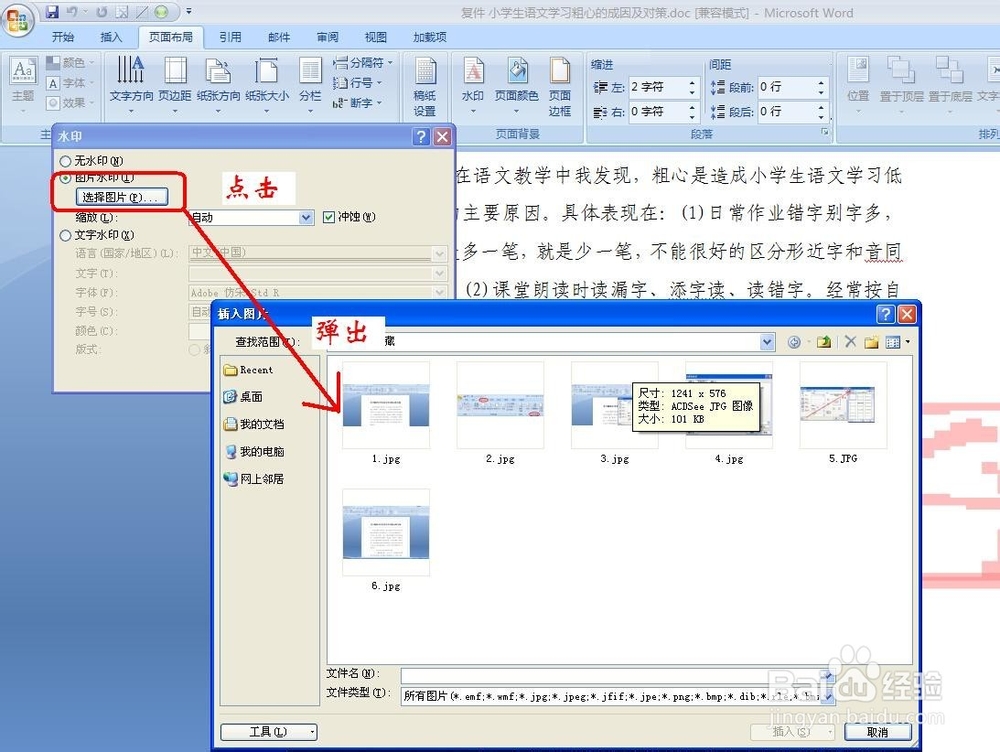Open the 分隔符 breaks dropdown

click(363, 63)
